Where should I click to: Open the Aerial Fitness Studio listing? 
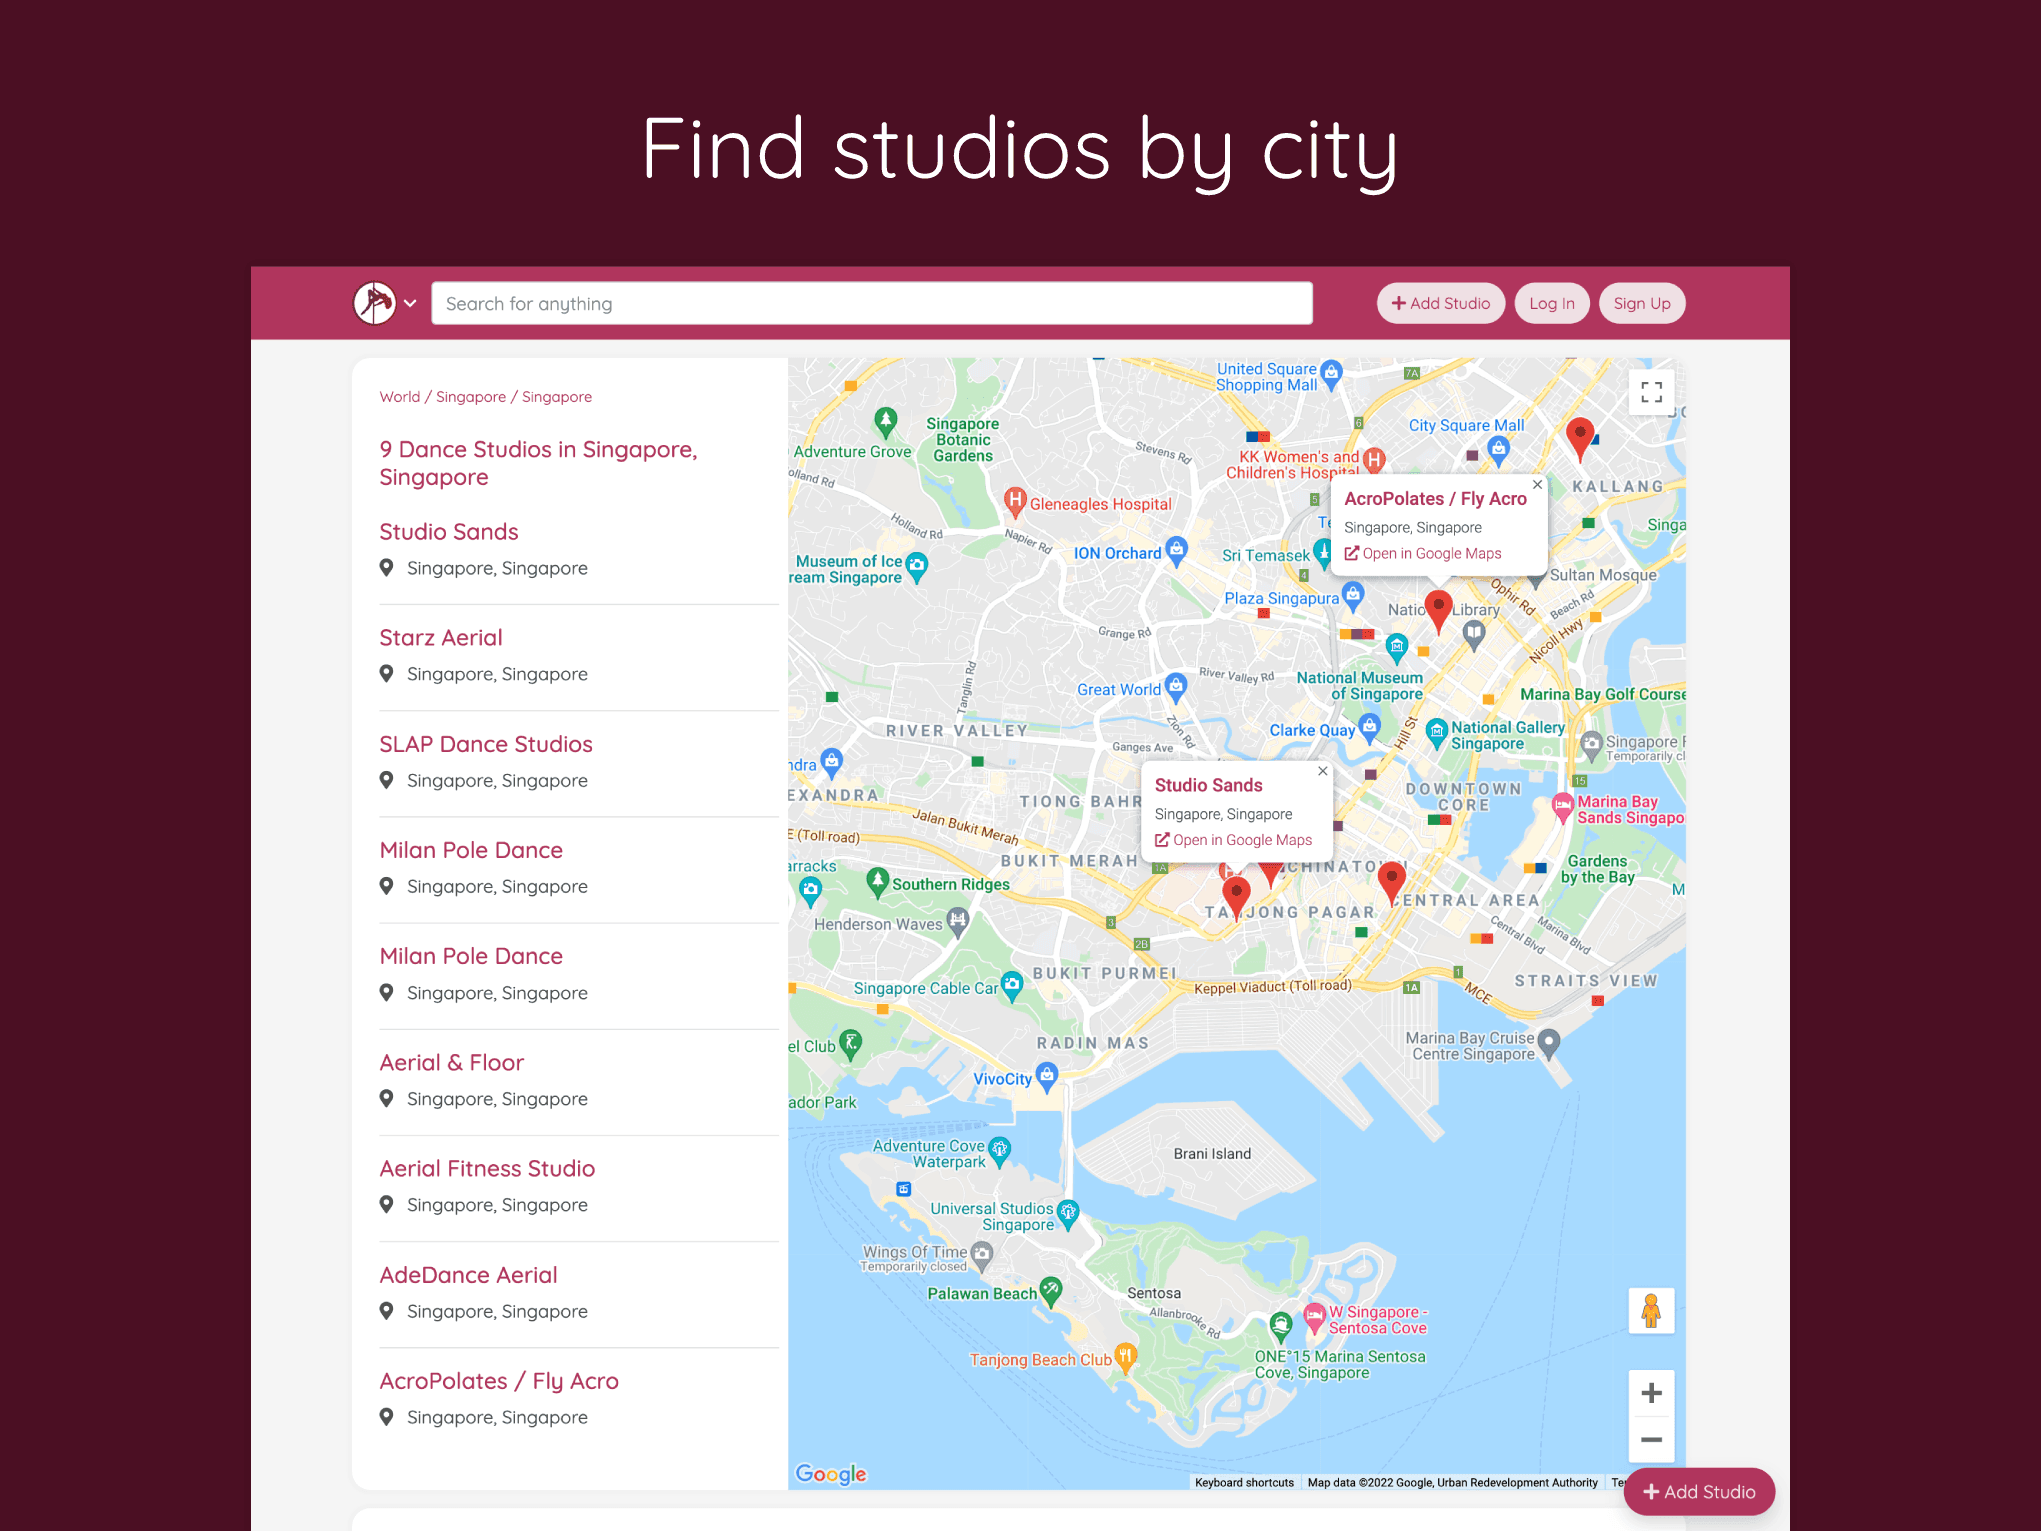(487, 1169)
